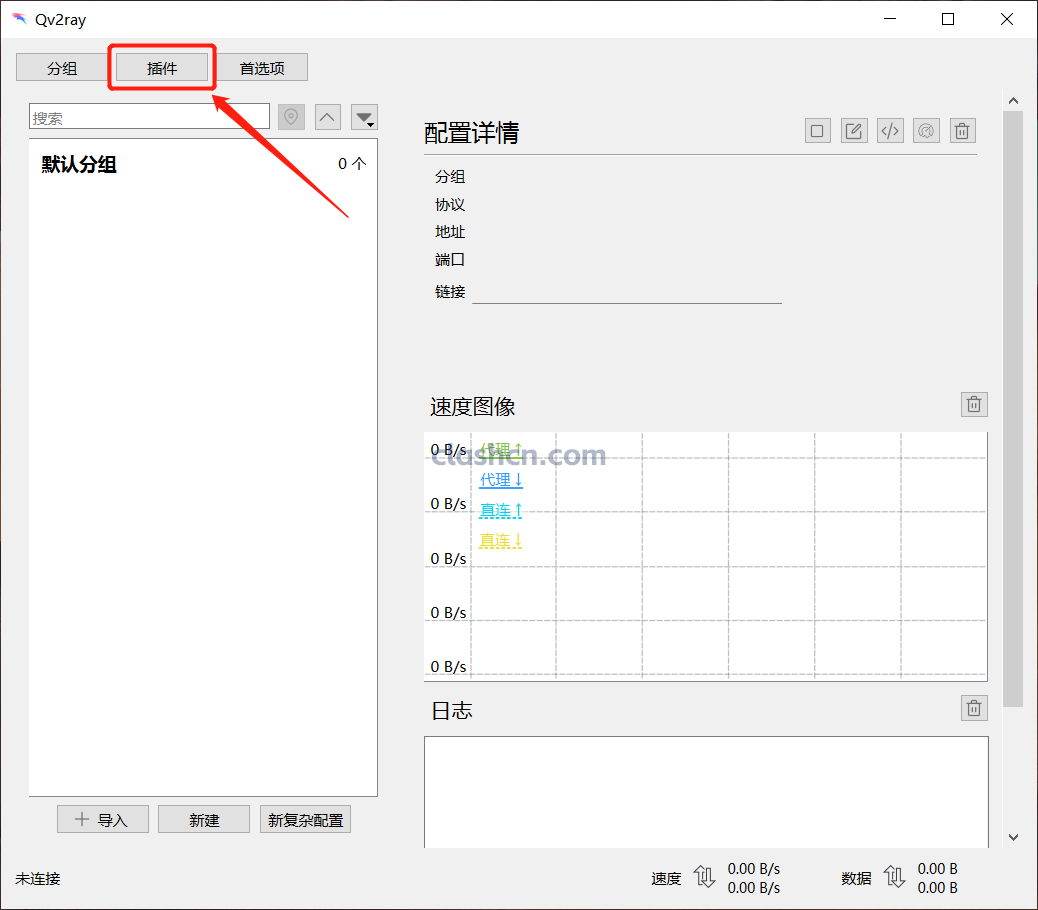Screen dimensions: 1038x910
Task: Click the 代理↓ proxy download legend
Action: (x=501, y=480)
